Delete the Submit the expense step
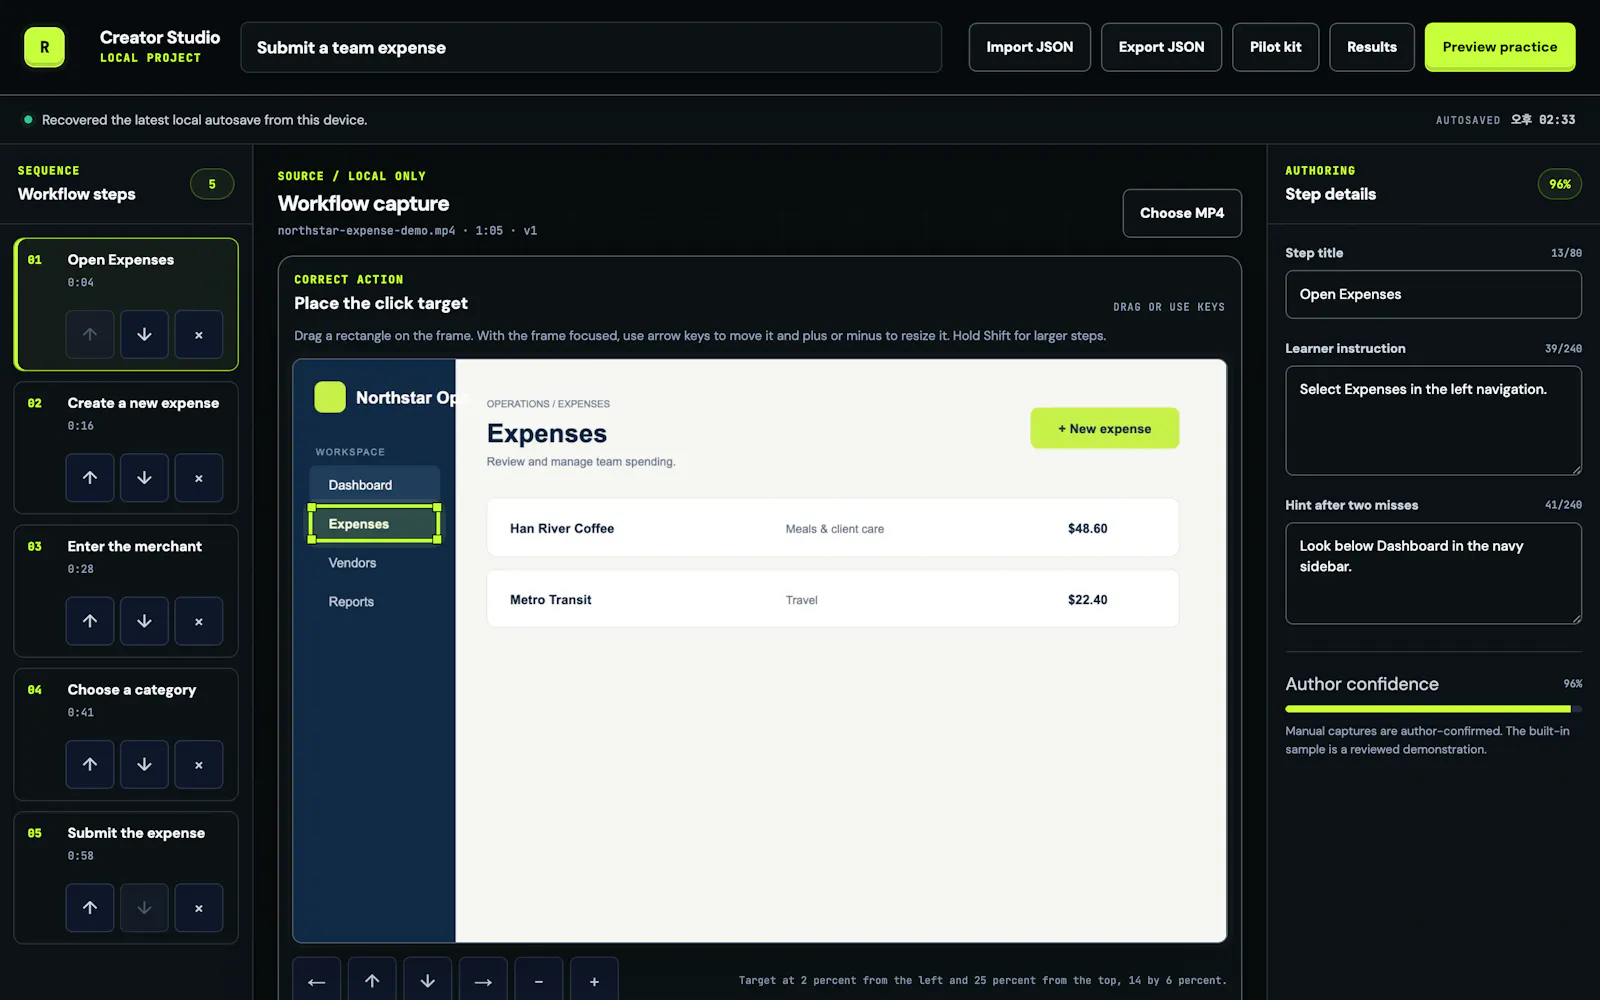Viewport: 1600px width, 1000px height. 199,908
